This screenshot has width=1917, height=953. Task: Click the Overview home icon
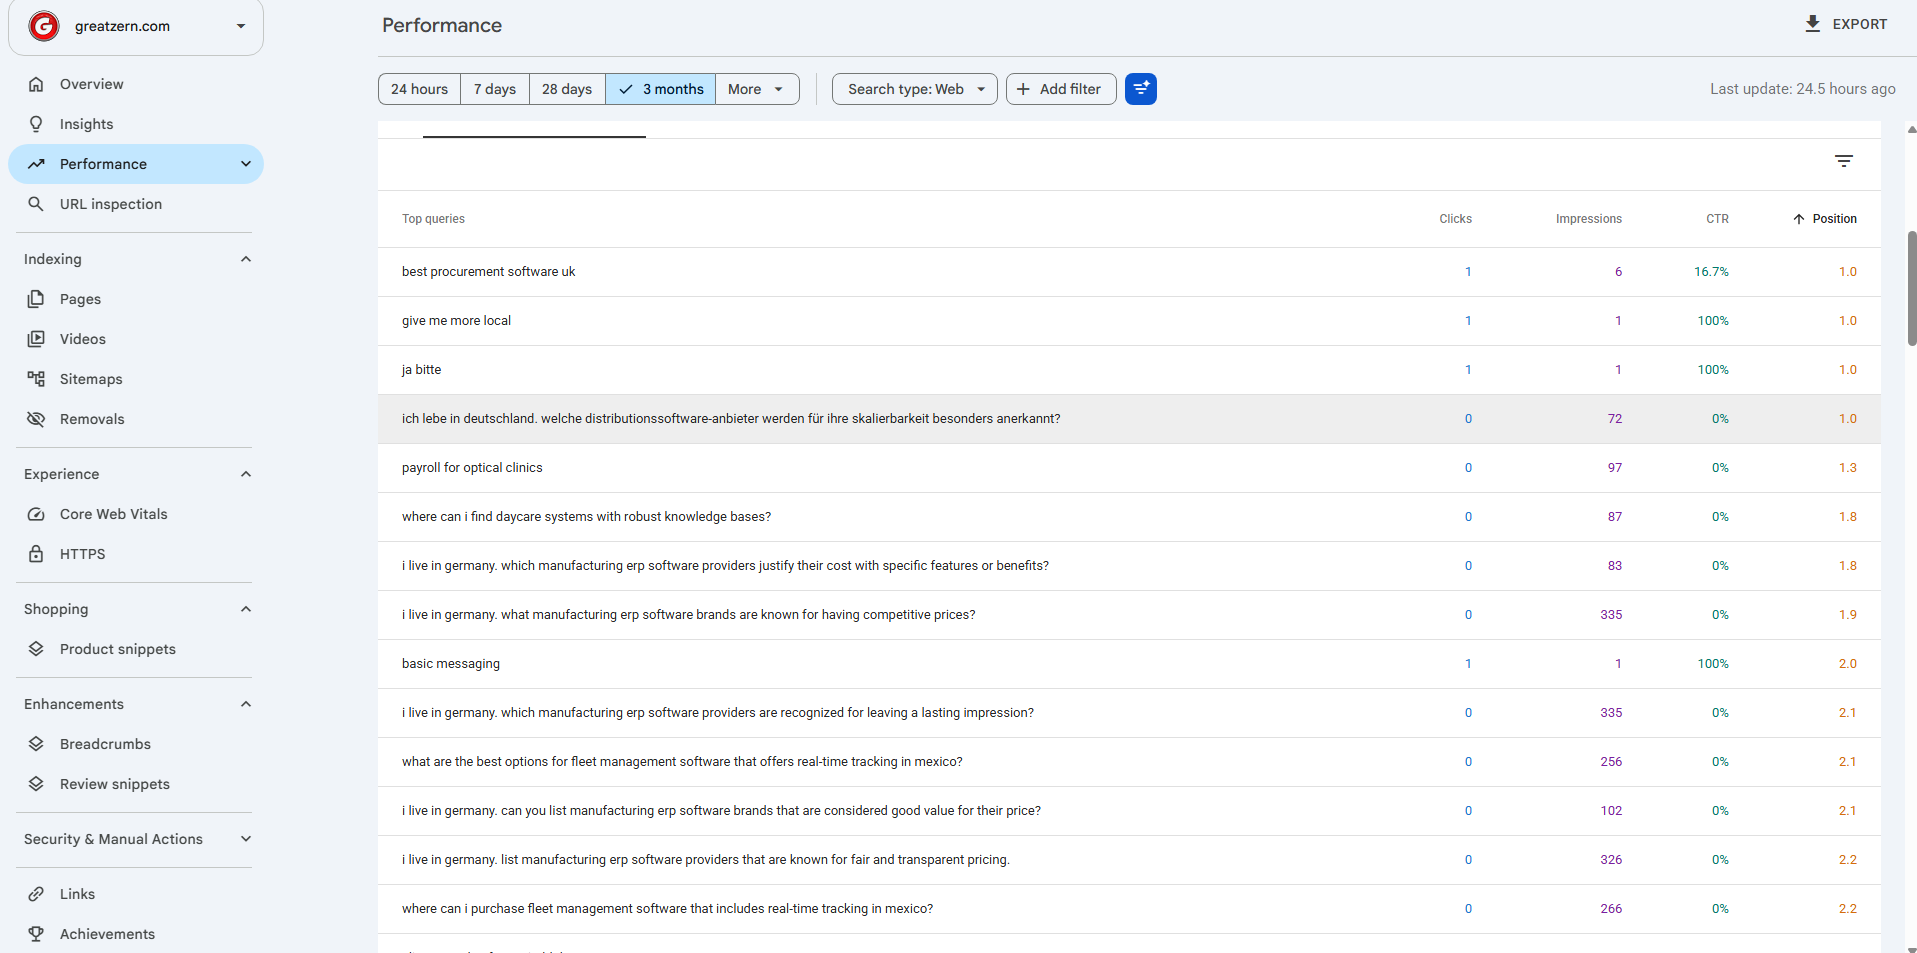click(x=36, y=84)
